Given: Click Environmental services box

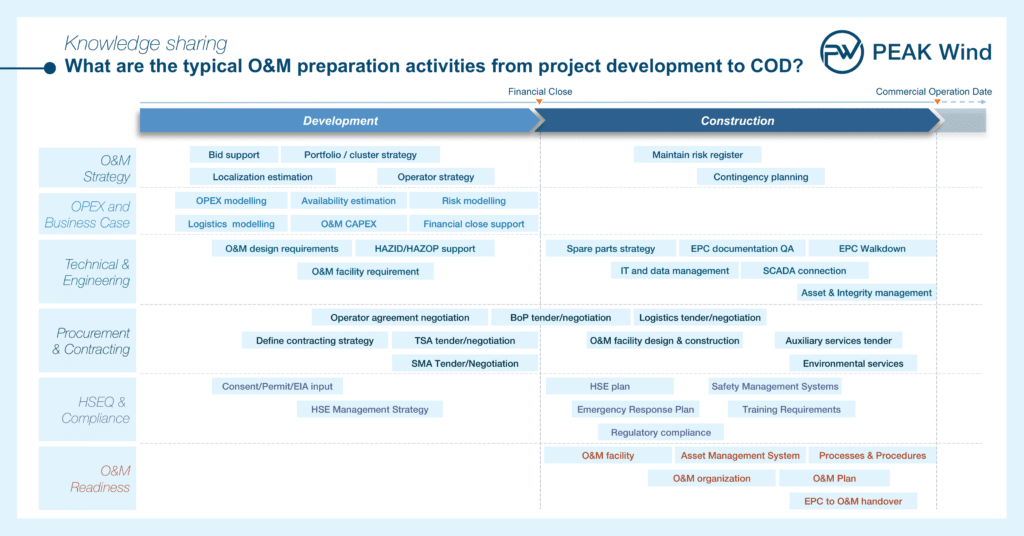Looking at the screenshot, I should (x=853, y=363).
